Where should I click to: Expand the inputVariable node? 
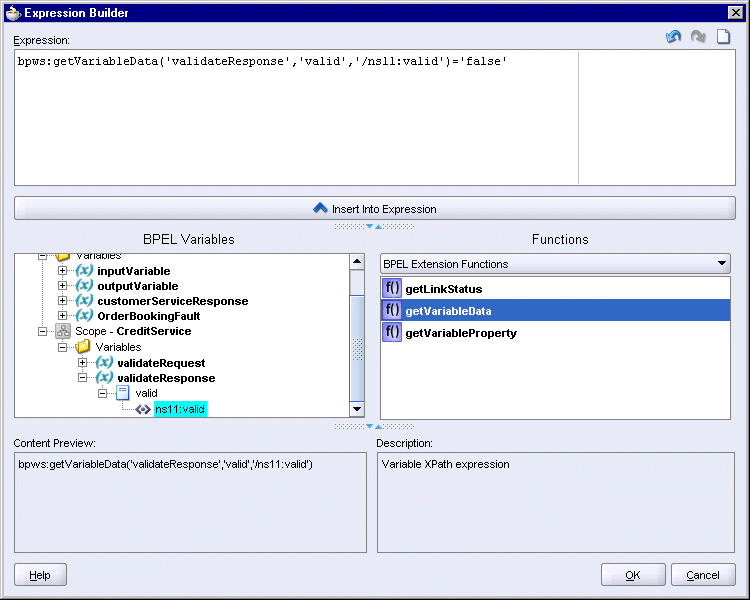point(62,270)
